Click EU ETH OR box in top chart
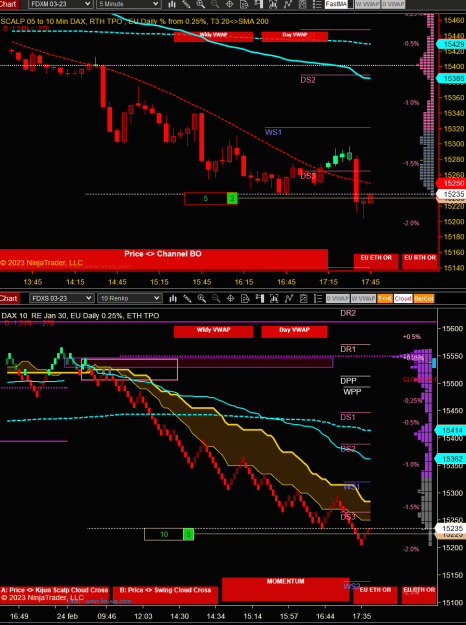 tap(376, 261)
